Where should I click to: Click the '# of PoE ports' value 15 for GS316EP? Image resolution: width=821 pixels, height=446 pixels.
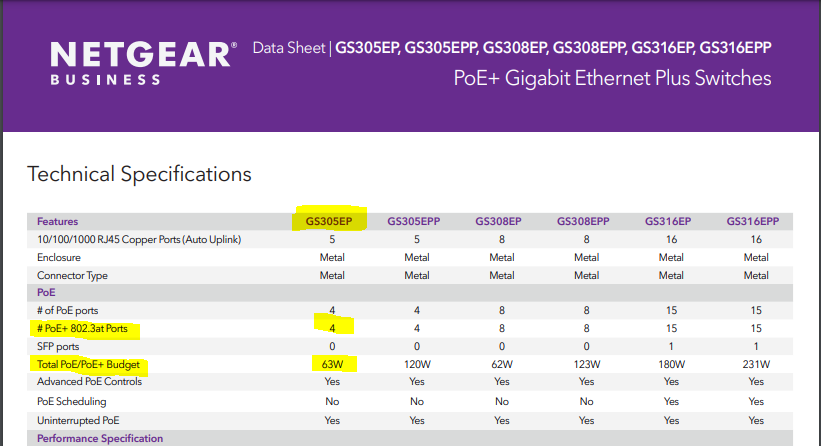click(671, 310)
